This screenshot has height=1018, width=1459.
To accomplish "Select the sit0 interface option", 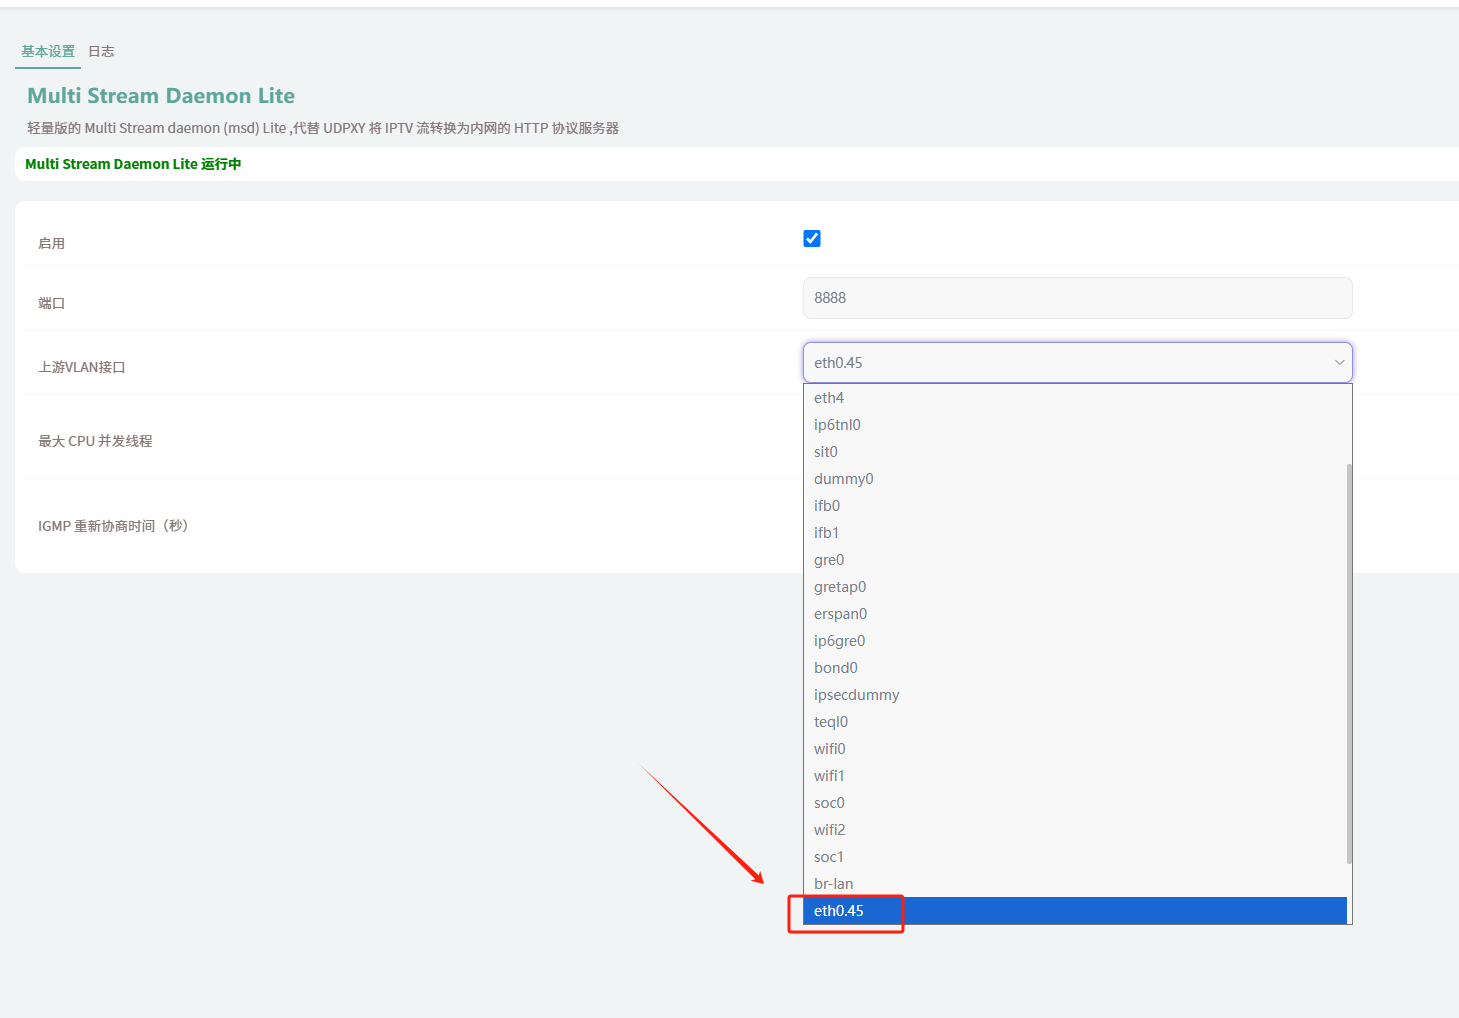I will 826,452.
